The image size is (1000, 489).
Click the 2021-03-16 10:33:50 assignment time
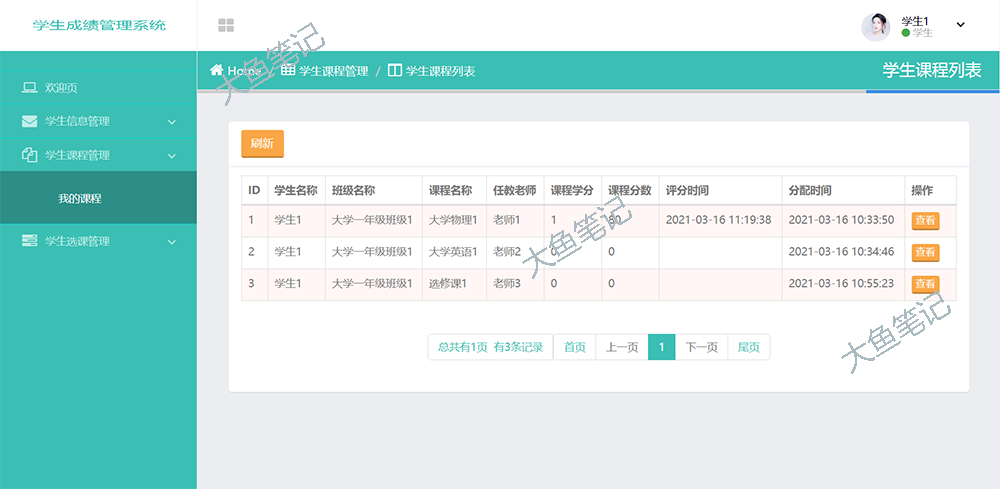841,220
